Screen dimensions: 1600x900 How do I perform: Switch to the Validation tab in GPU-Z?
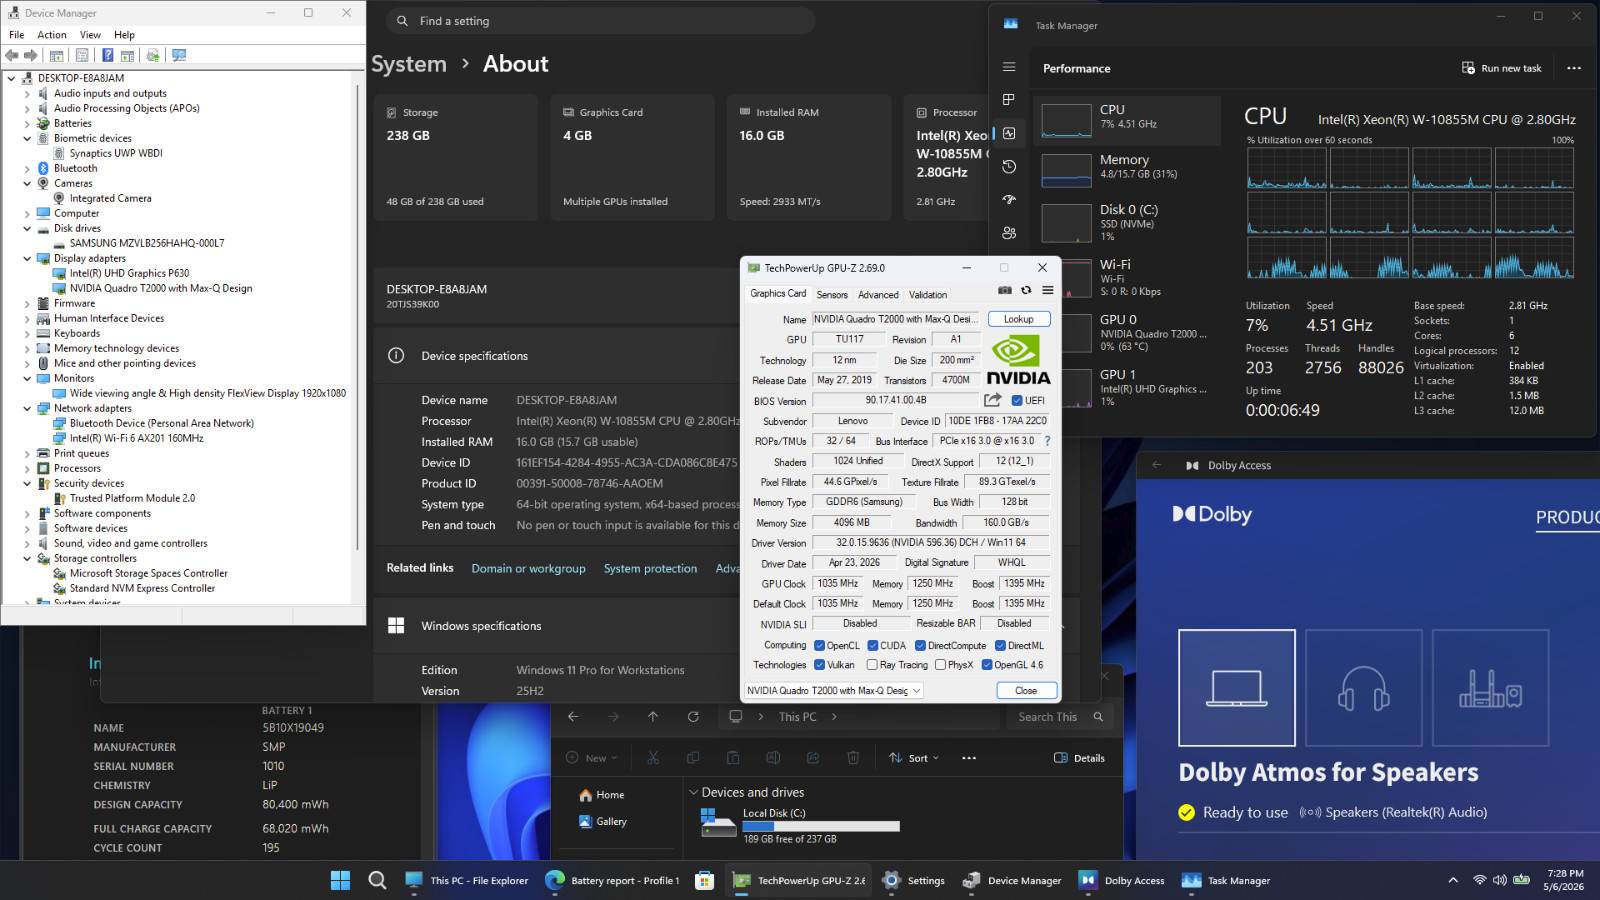coord(928,295)
